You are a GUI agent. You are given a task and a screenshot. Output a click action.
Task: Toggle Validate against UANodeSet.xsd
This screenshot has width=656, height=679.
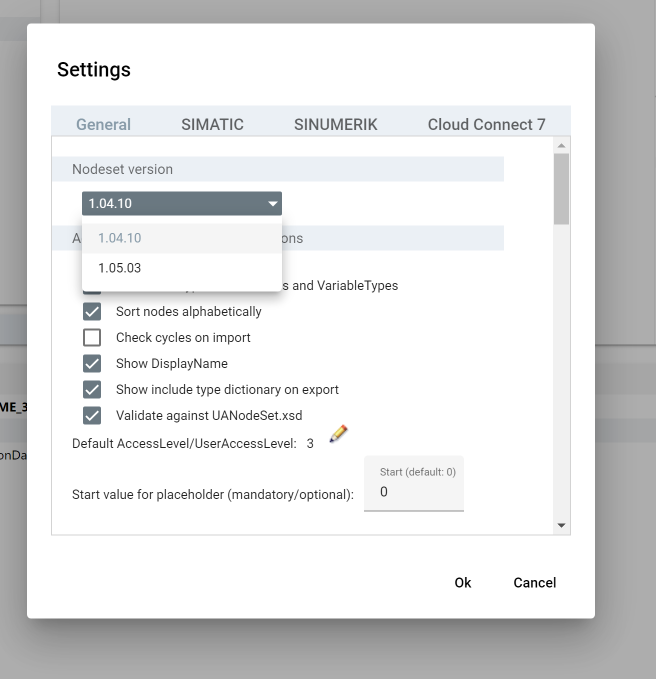pyautogui.click(x=92, y=416)
